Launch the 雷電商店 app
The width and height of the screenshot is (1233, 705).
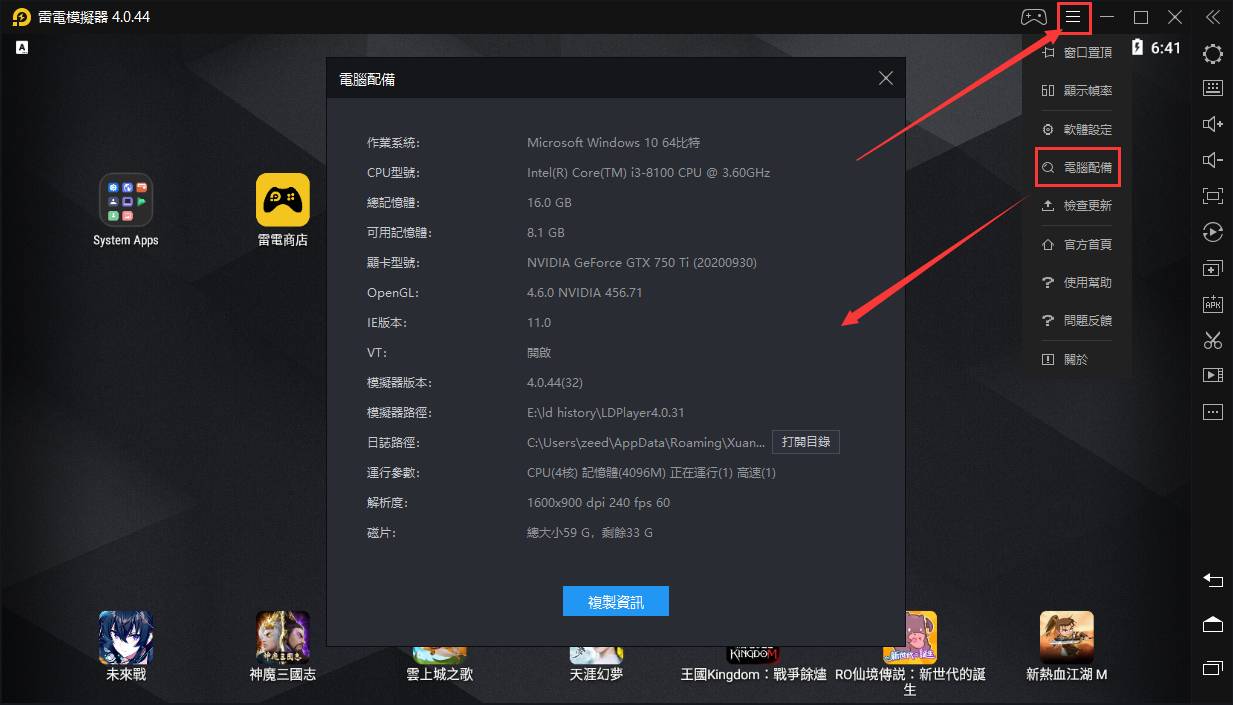tap(283, 210)
